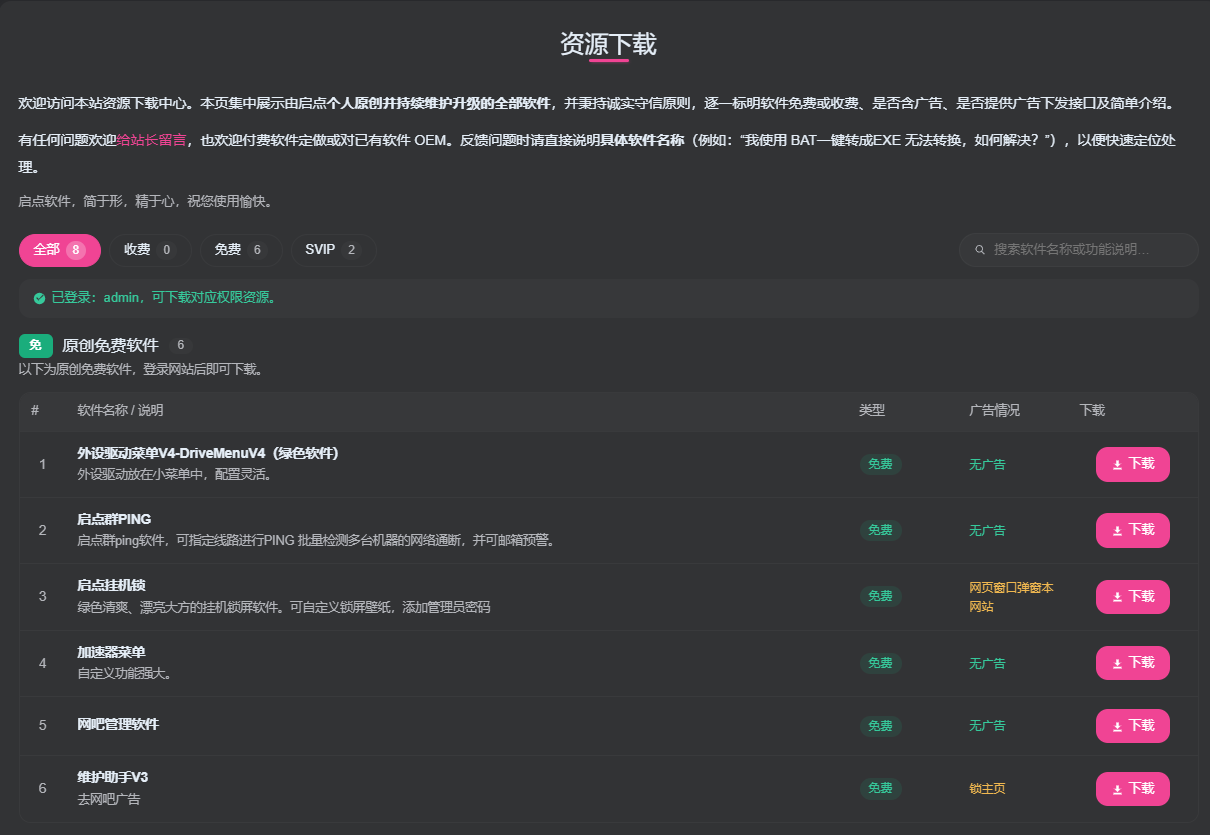Click the 去网吧广告 description text

click(x=109, y=799)
